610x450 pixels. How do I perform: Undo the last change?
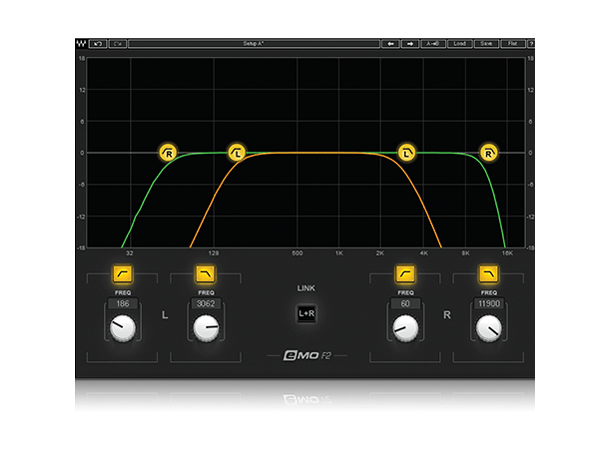pos(98,44)
